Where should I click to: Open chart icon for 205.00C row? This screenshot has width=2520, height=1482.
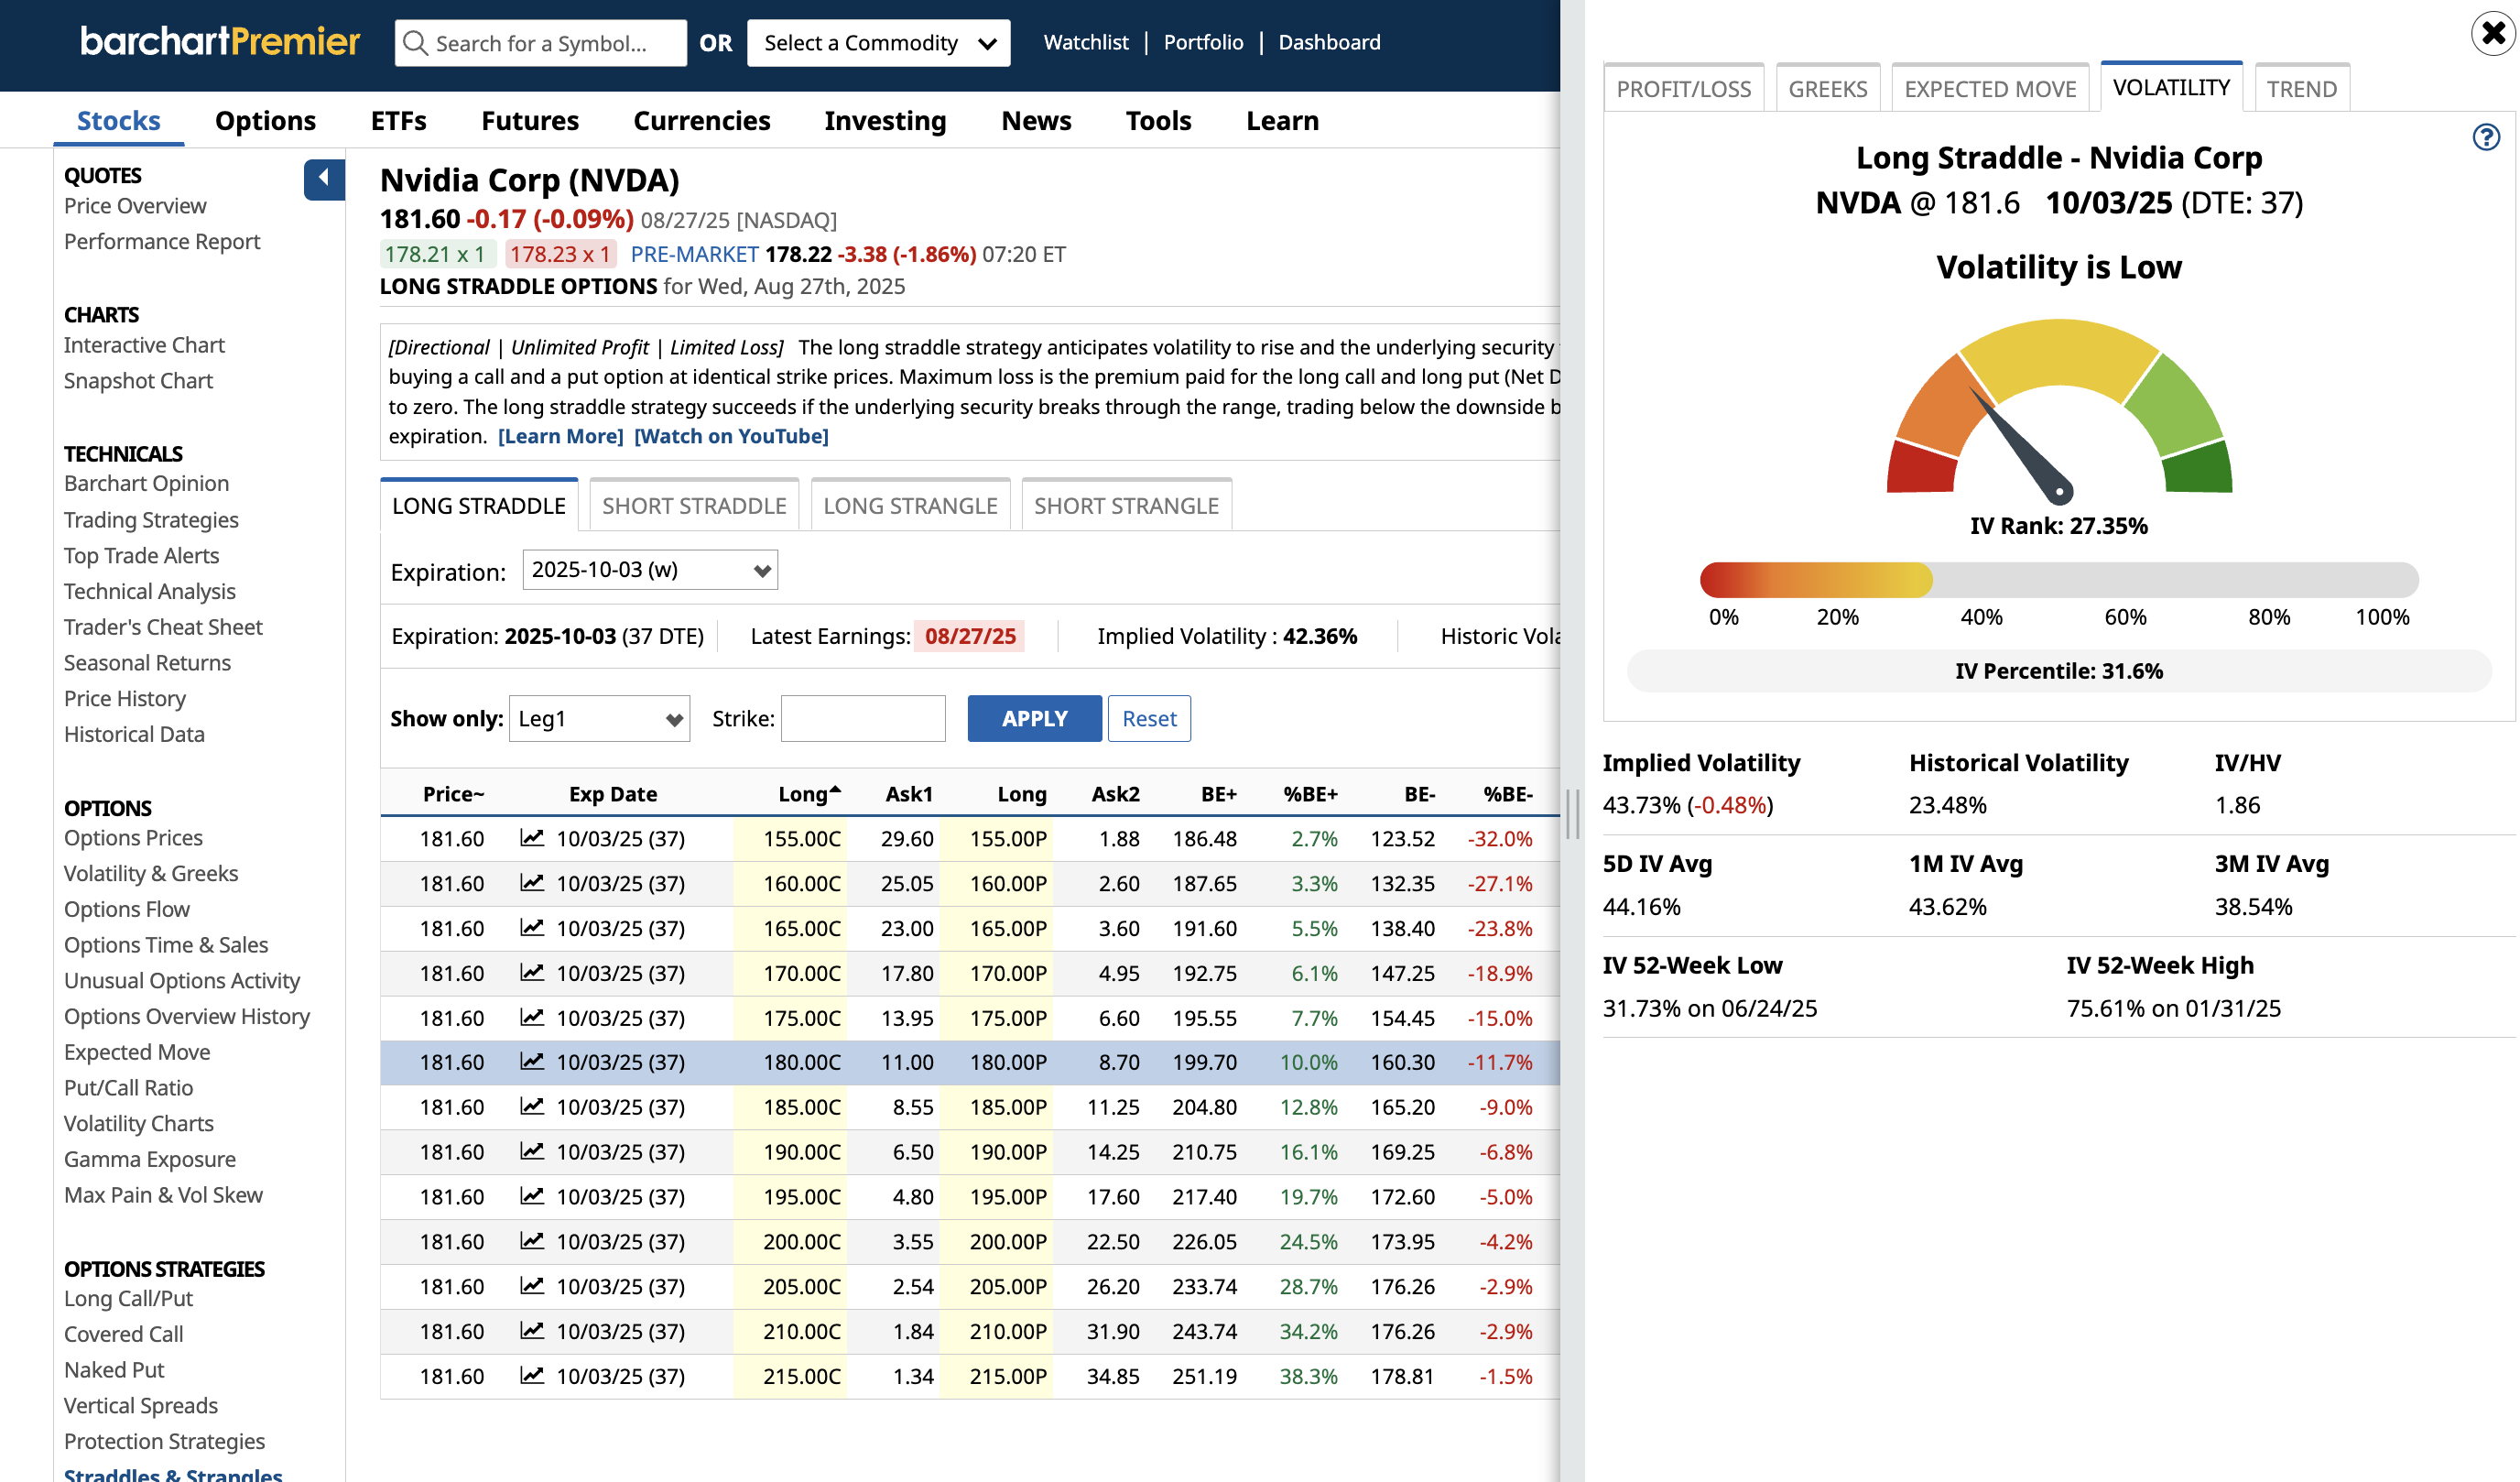pos(532,1286)
